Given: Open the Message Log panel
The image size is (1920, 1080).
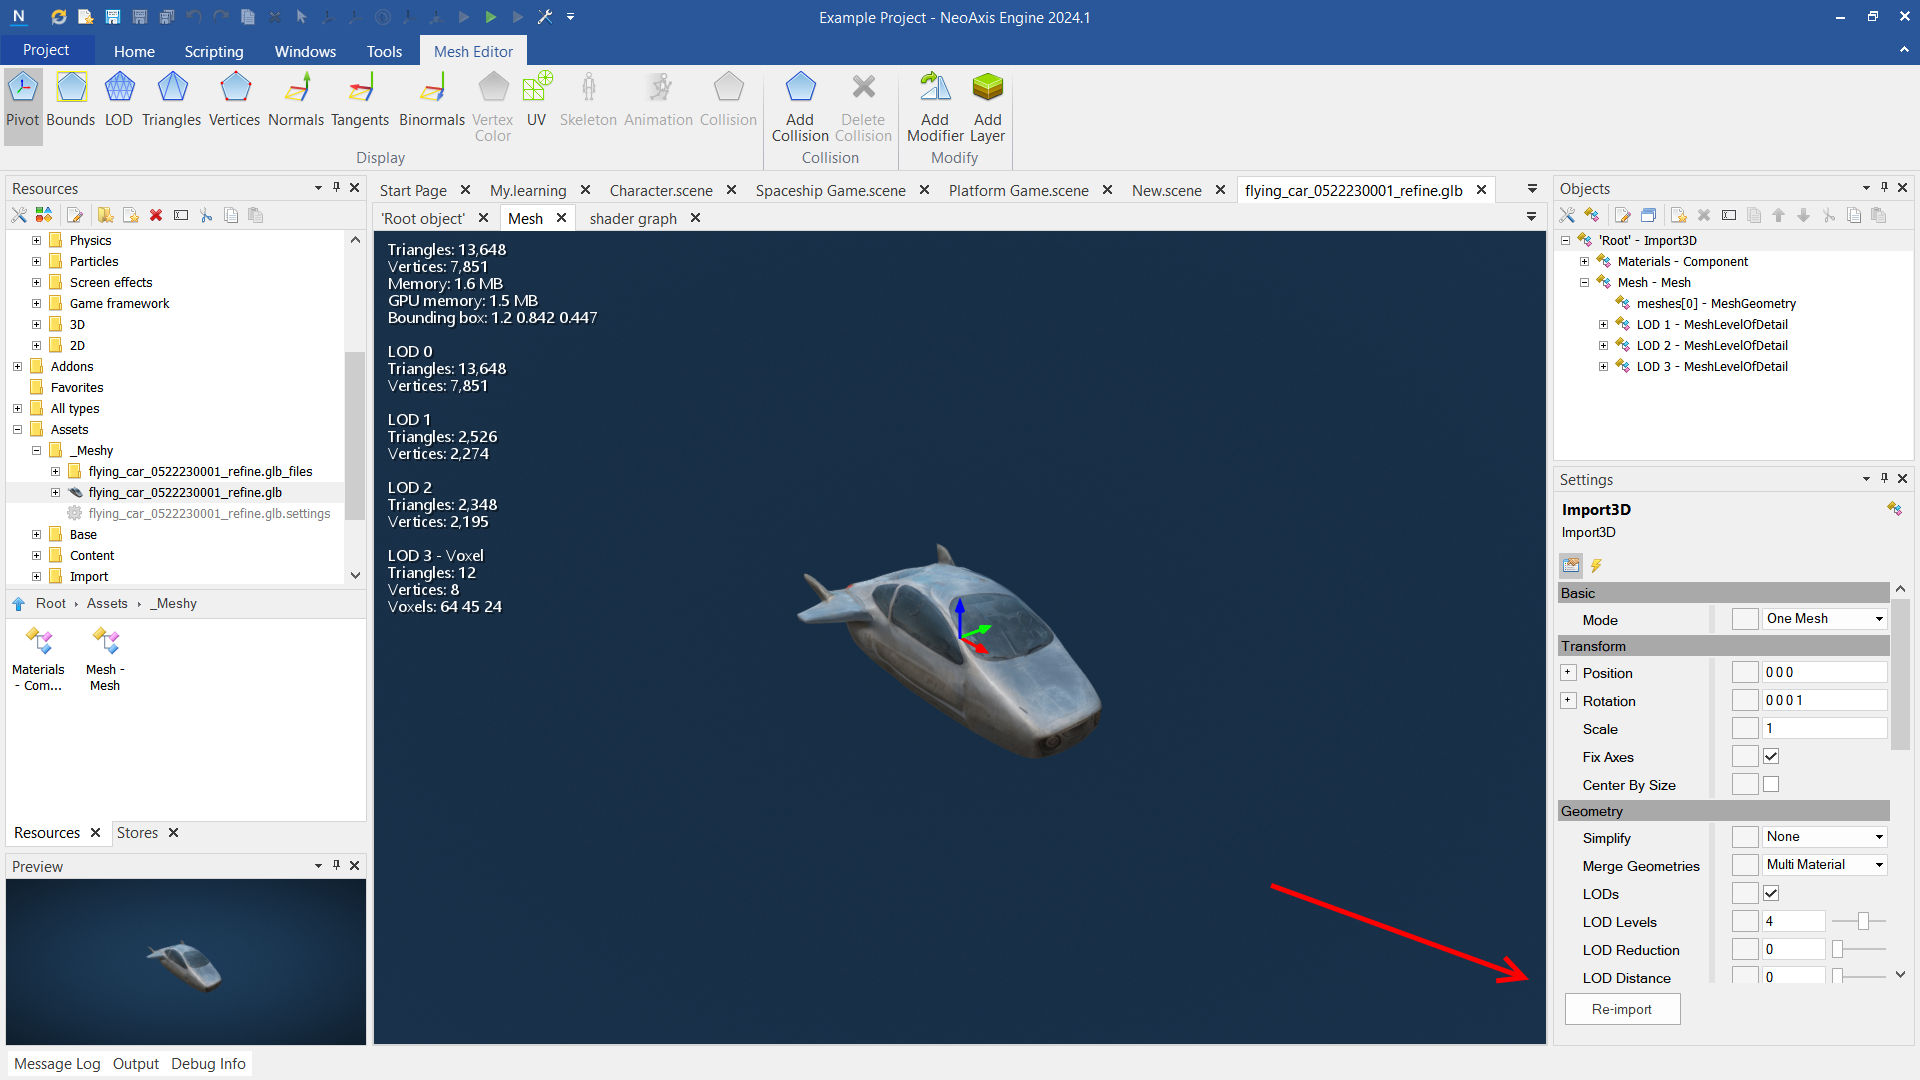Looking at the screenshot, I should click(x=57, y=1063).
